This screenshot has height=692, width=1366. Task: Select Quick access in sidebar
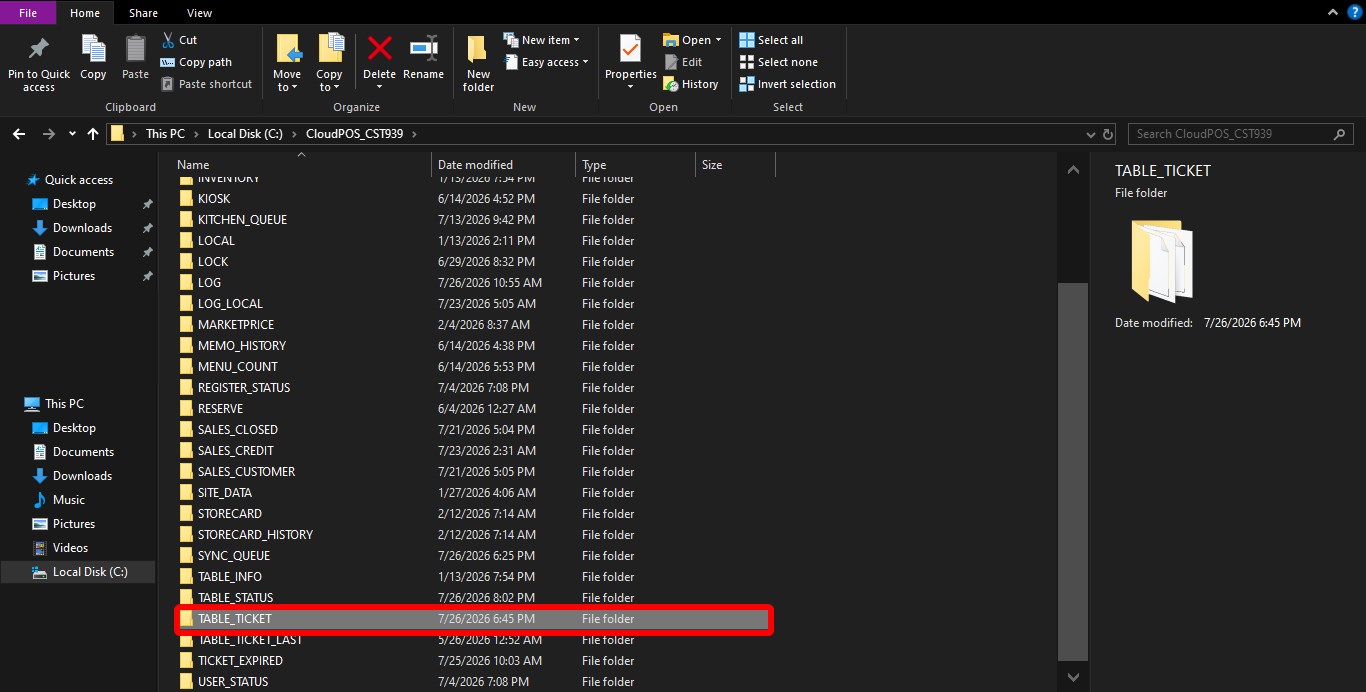click(79, 180)
